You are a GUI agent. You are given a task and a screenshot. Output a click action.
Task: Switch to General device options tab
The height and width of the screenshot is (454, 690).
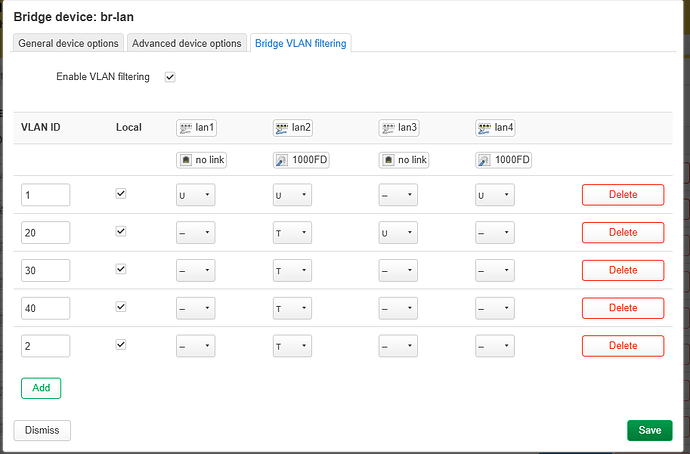[x=69, y=43]
